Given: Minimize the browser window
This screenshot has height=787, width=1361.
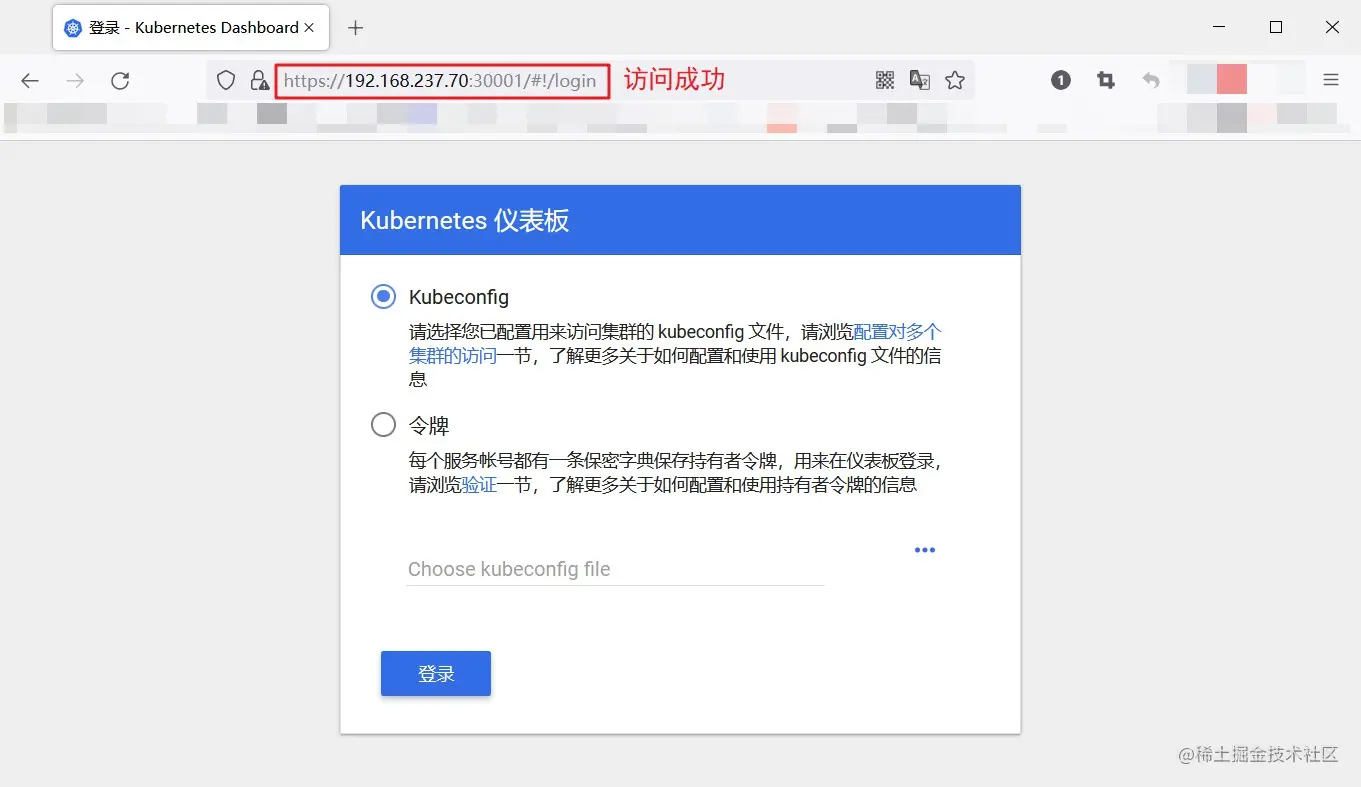Looking at the screenshot, I should pyautogui.click(x=1219, y=28).
